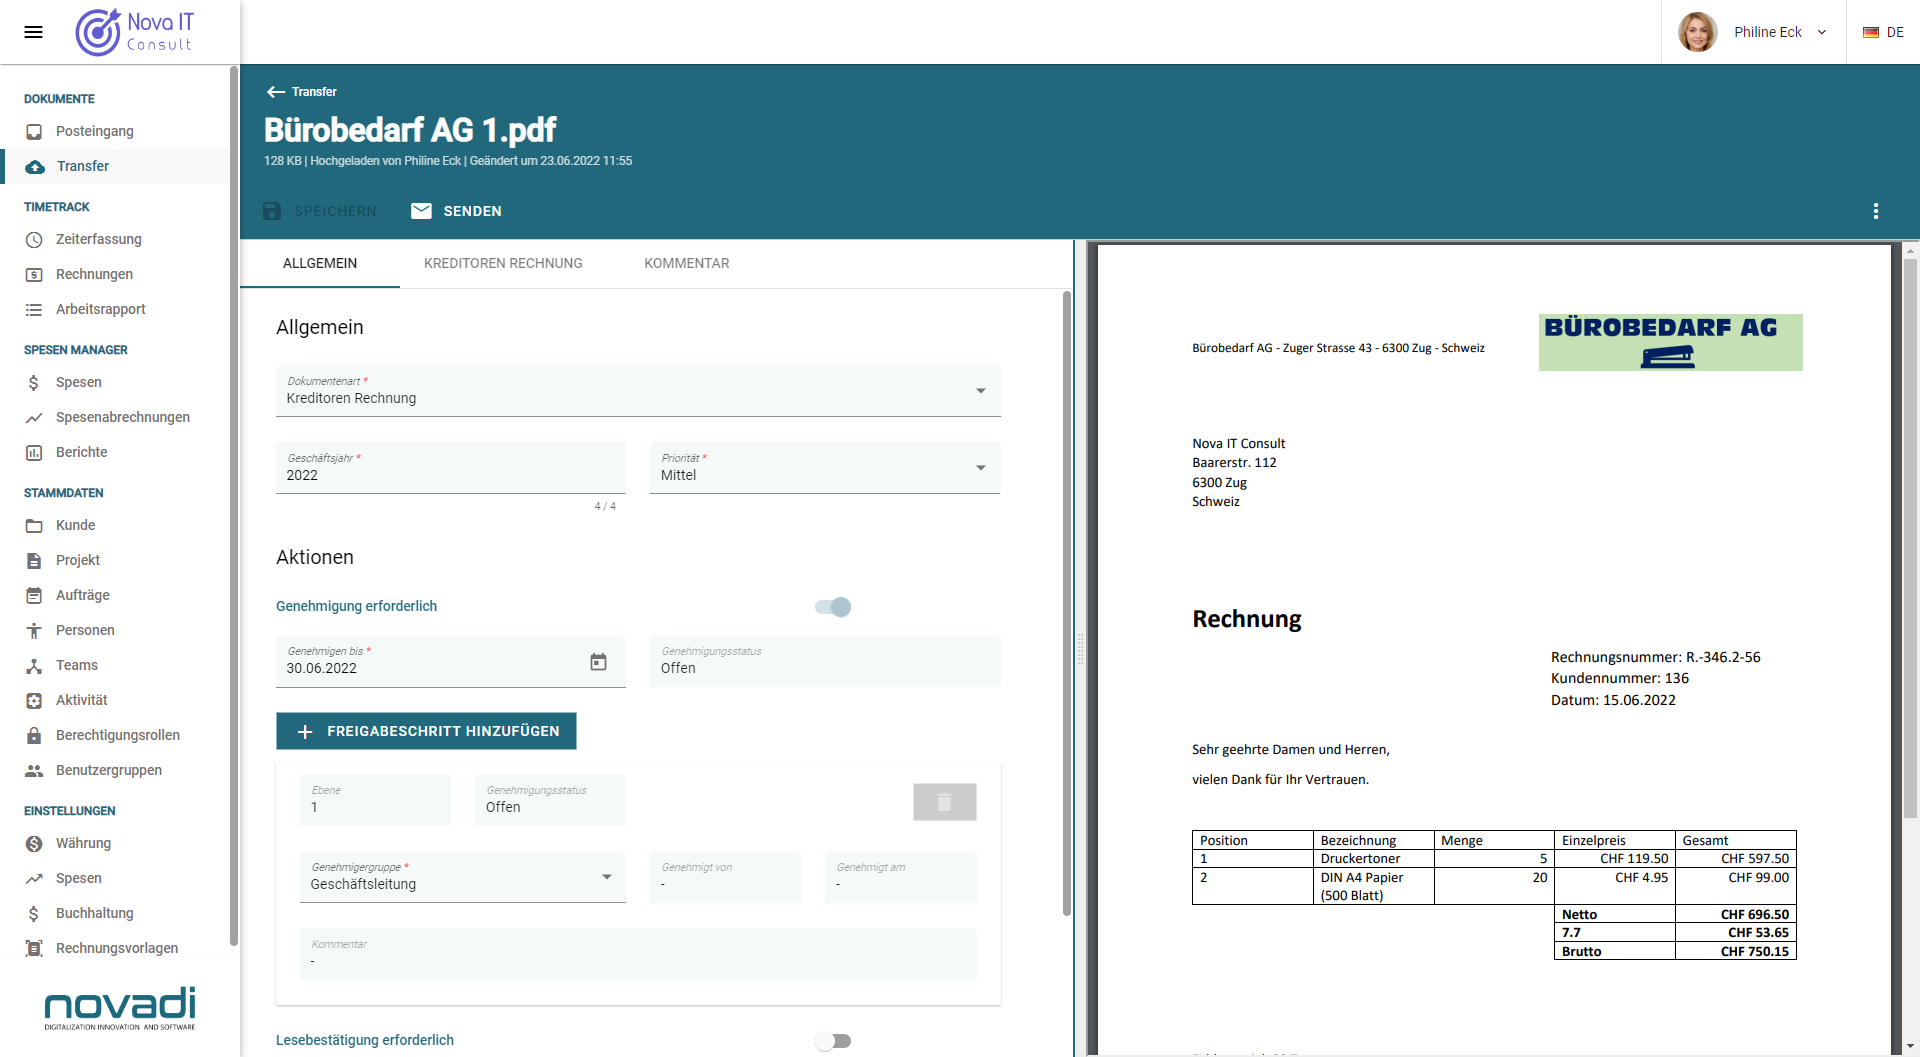Open calendar picker for Genehmigen bis
This screenshot has height=1057, width=1920.
point(598,662)
